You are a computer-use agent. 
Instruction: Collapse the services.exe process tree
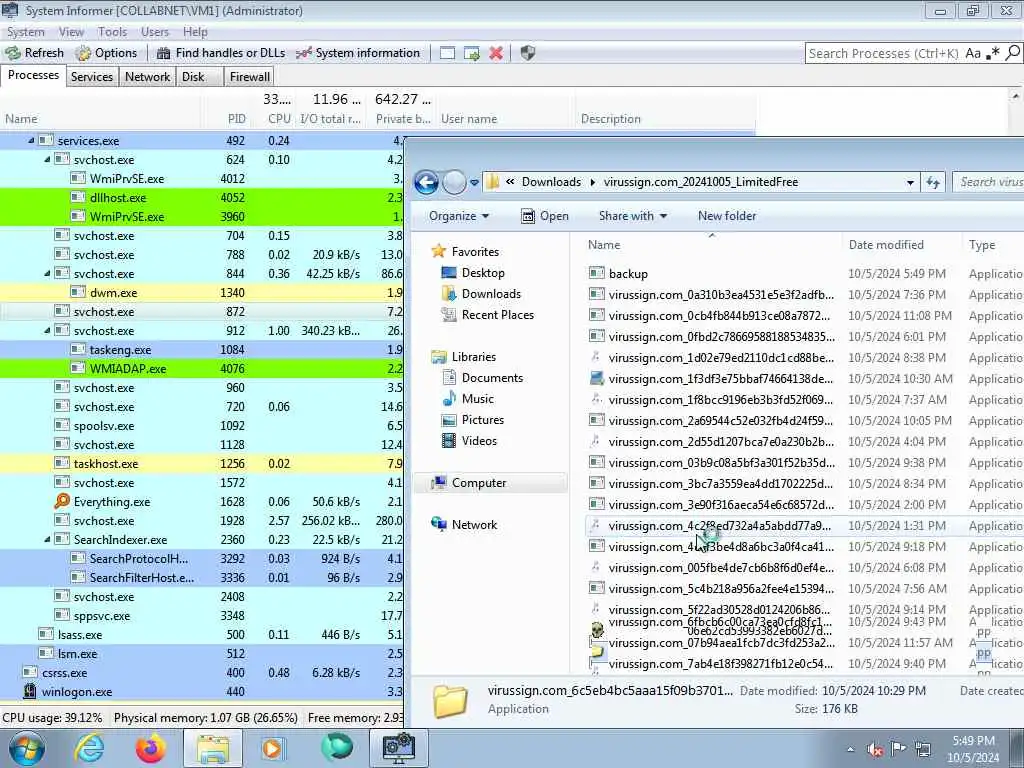(31, 140)
